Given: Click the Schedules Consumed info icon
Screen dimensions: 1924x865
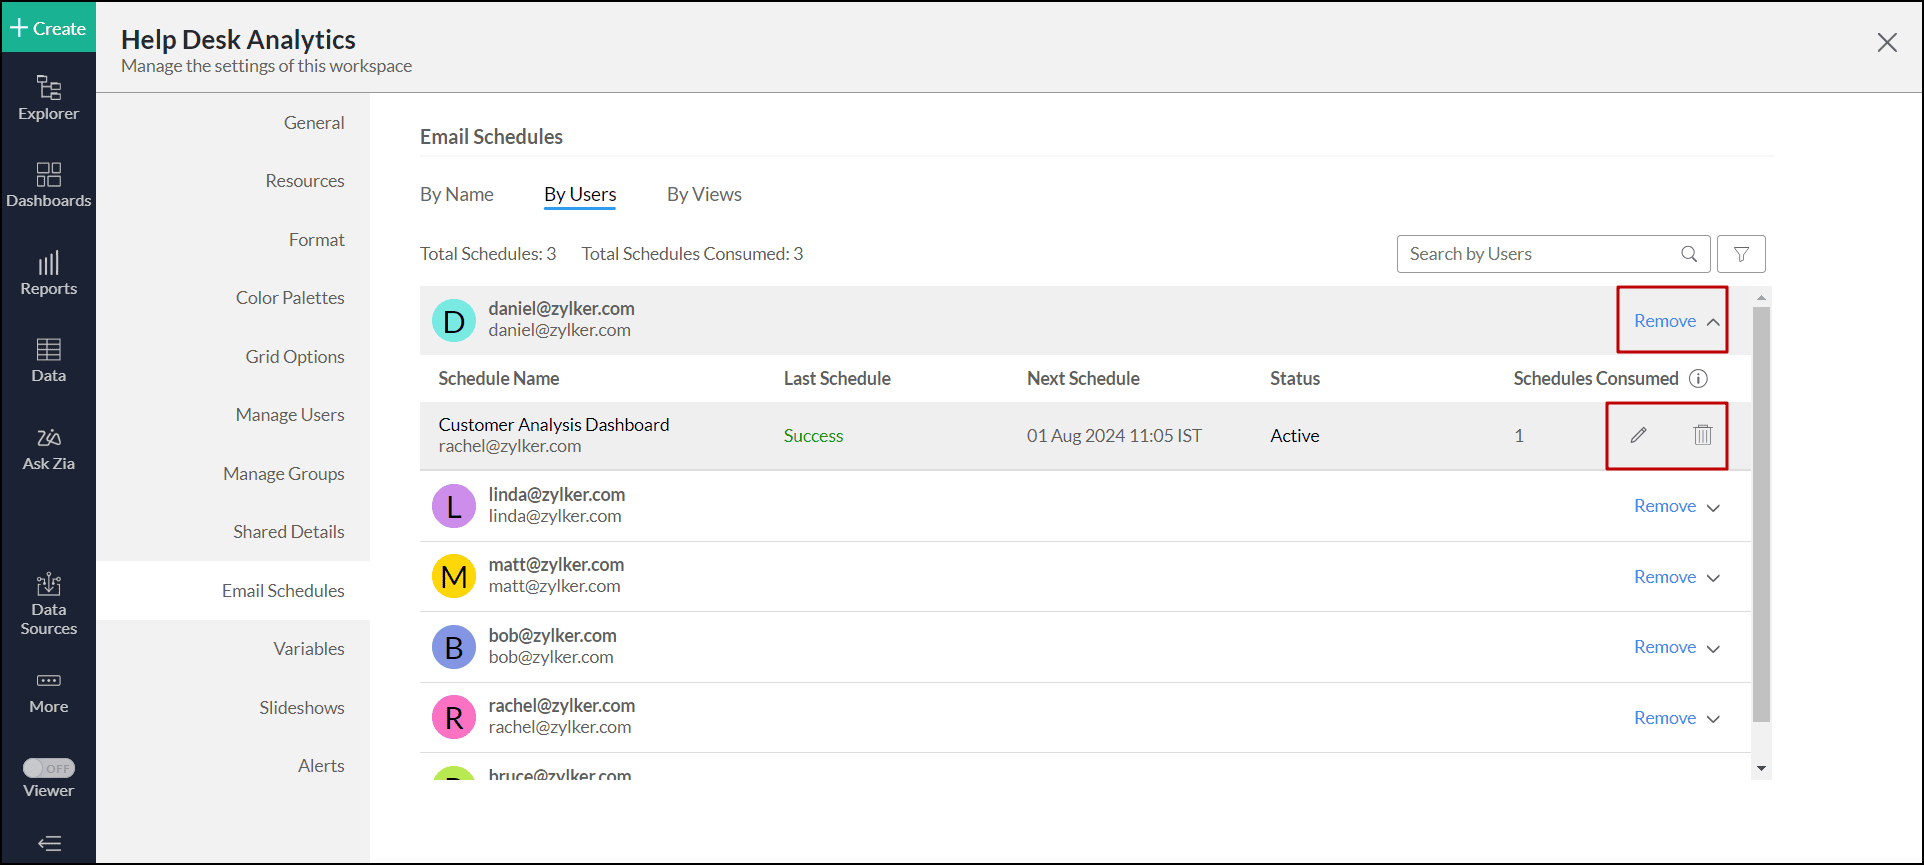Looking at the screenshot, I should coord(1698,379).
